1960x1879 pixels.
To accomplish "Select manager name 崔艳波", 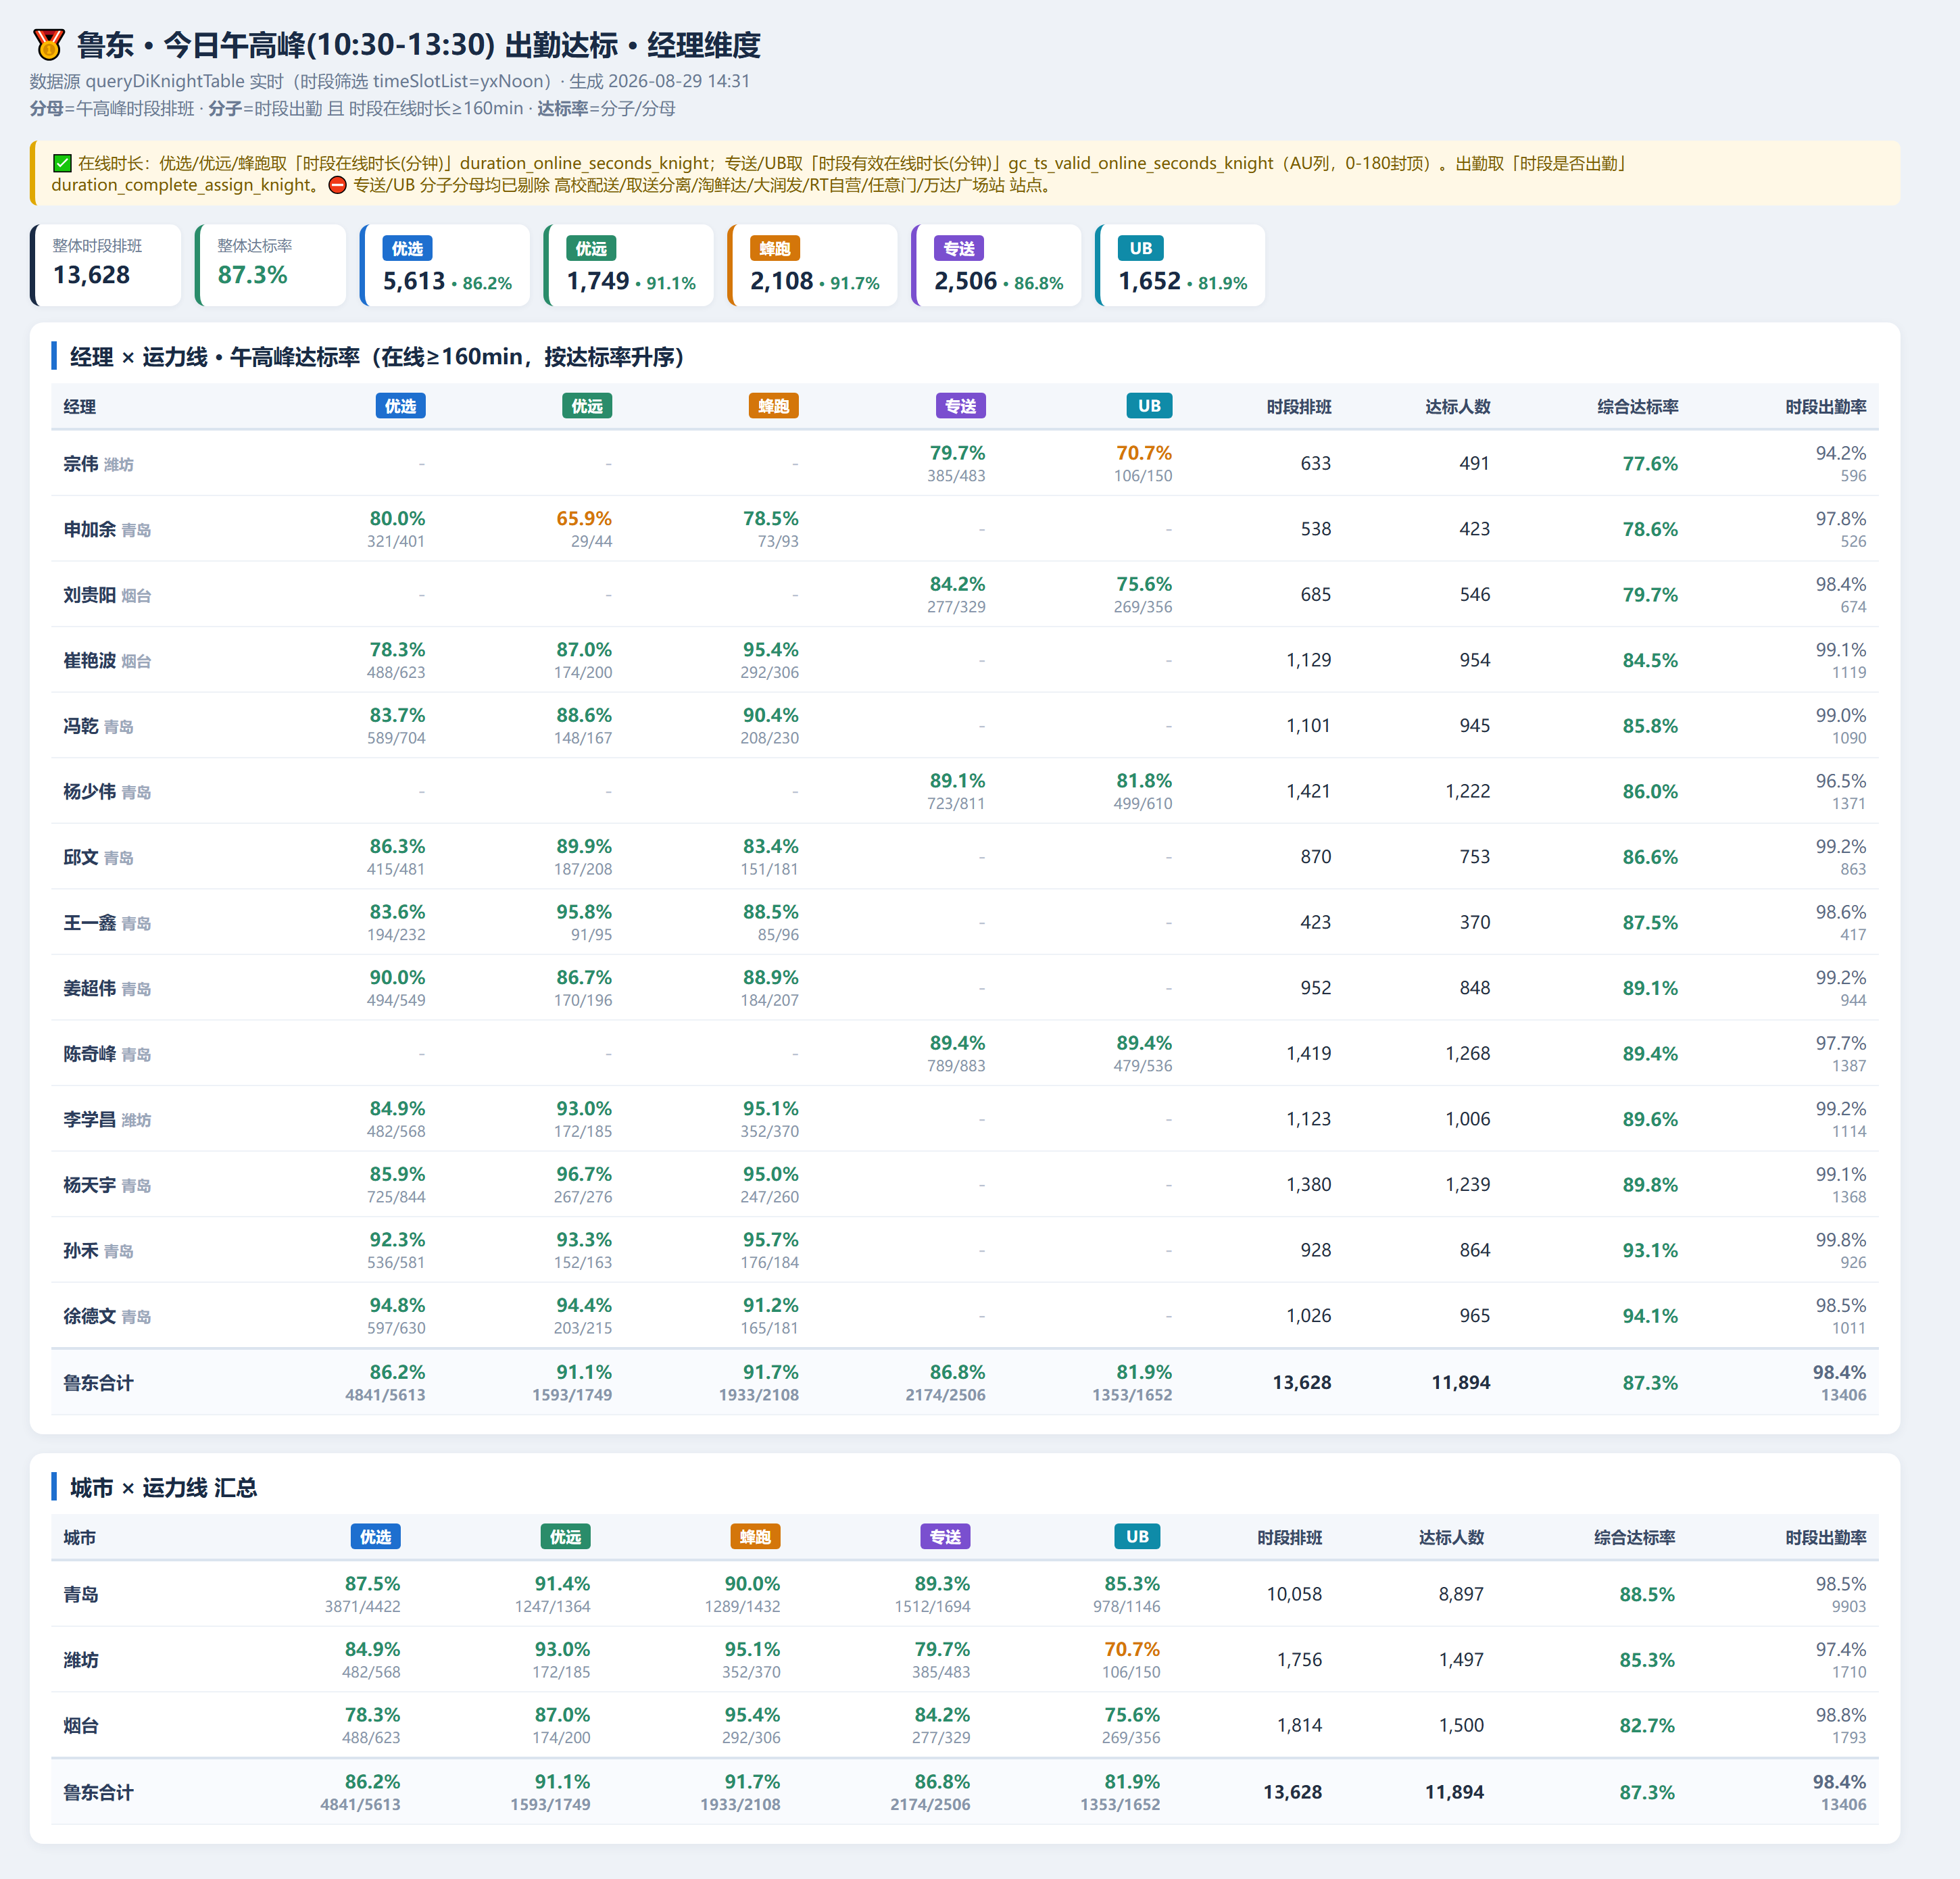I will [x=90, y=660].
